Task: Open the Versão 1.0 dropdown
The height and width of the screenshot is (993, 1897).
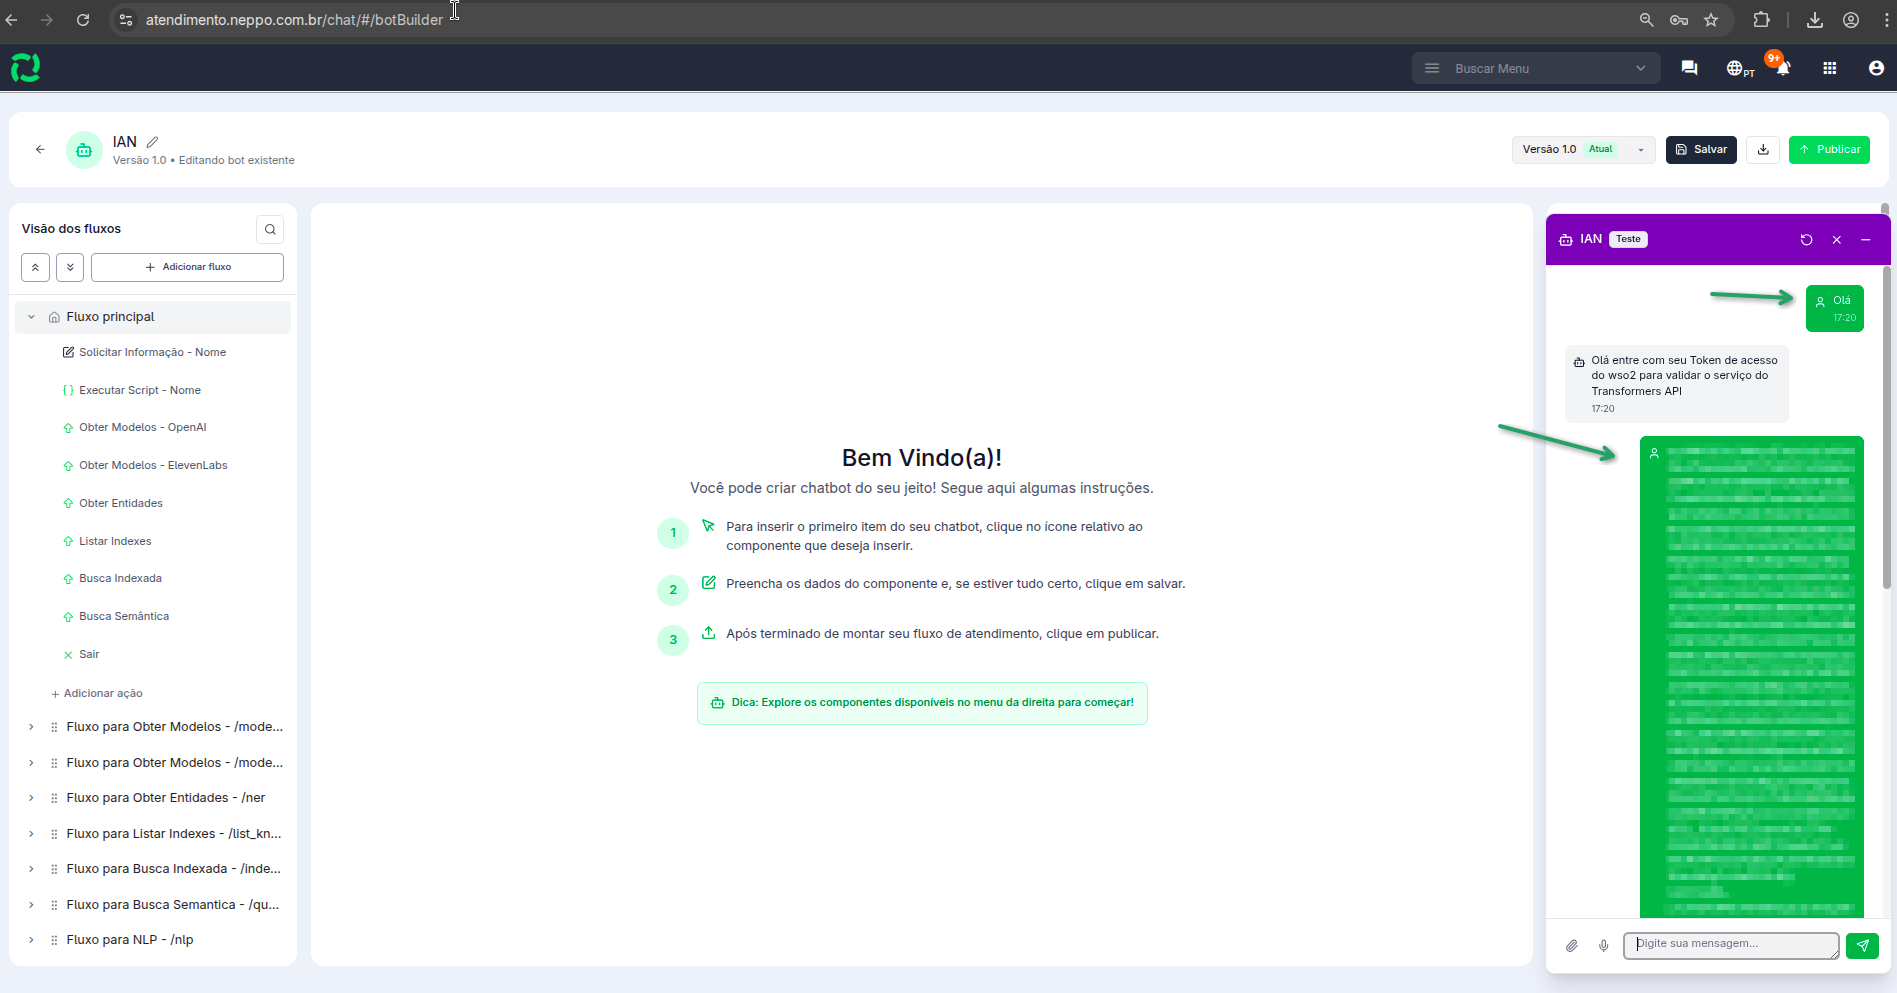Action: pos(1583,150)
